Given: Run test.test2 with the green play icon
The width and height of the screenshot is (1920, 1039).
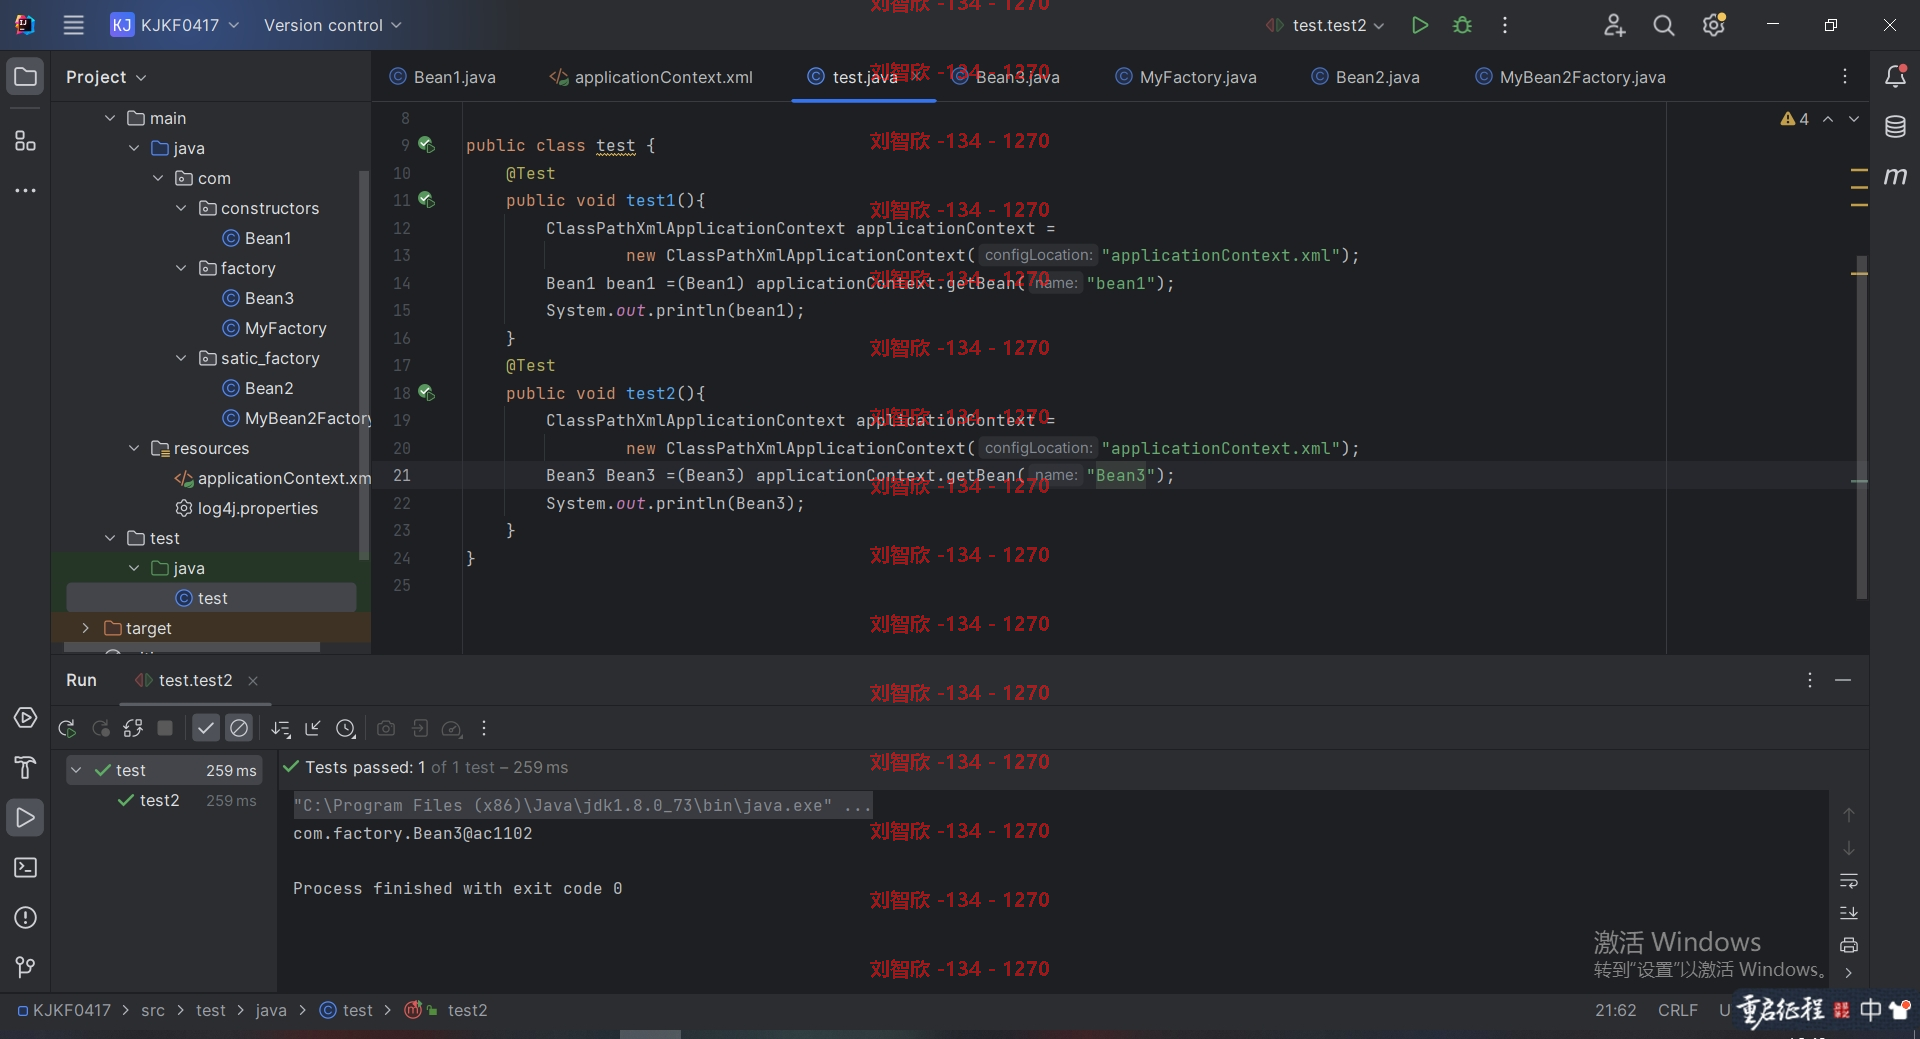Looking at the screenshot, I should 1419,25.
